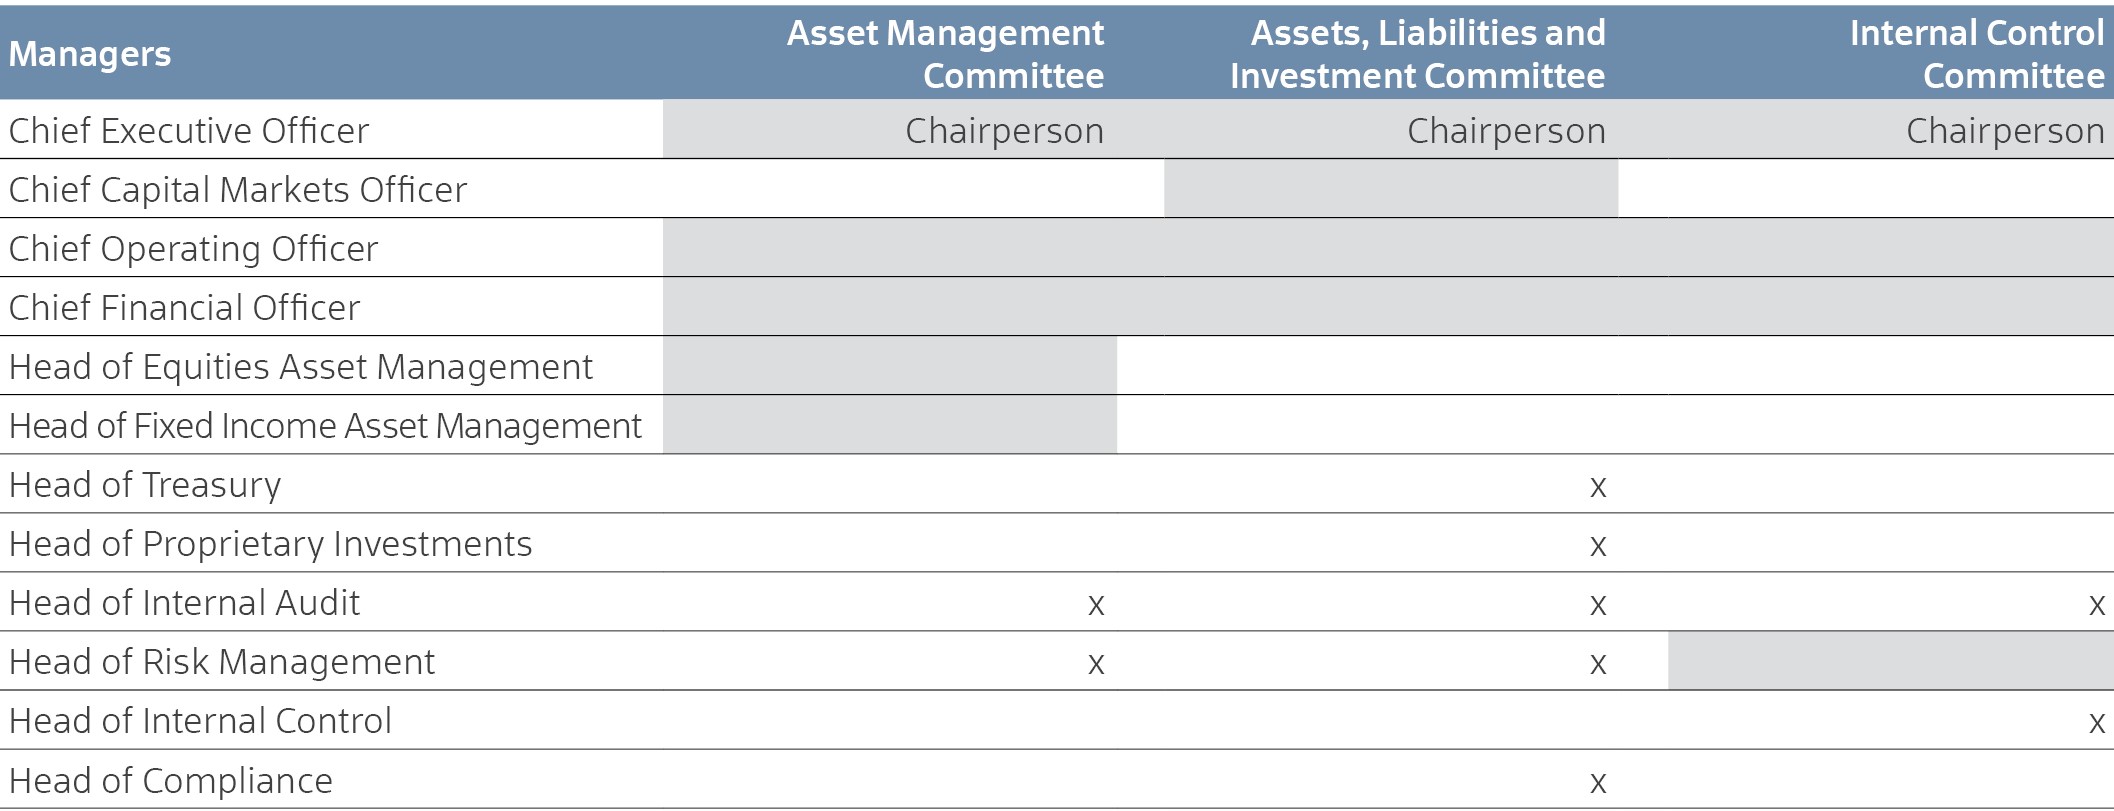Select the Asset Management Committee header

946,54
